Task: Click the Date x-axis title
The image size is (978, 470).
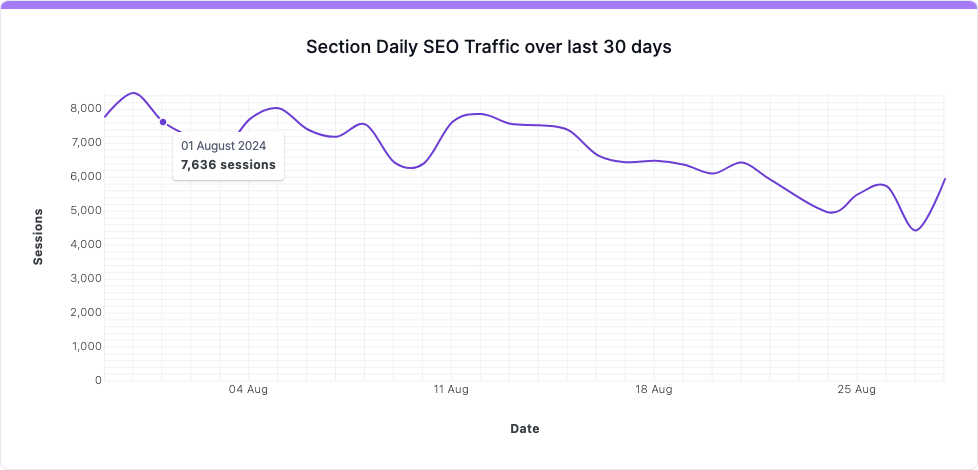Action: (x=525, y=429)
